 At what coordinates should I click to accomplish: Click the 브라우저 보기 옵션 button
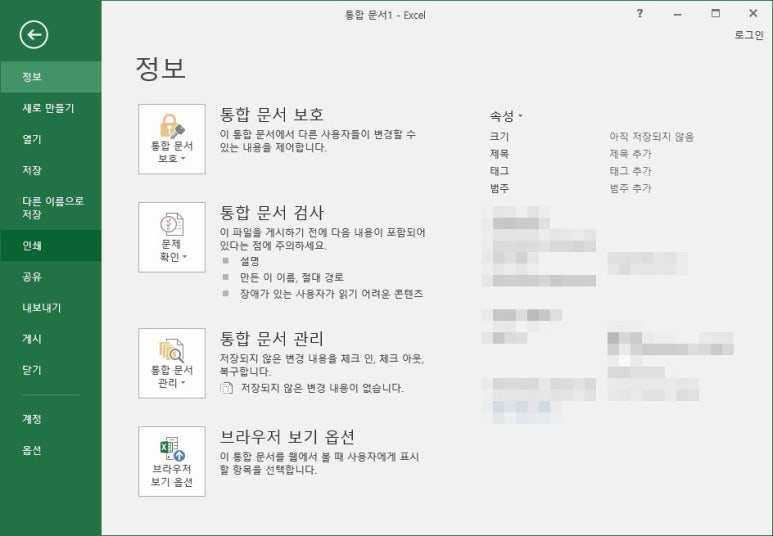(172, 462)
